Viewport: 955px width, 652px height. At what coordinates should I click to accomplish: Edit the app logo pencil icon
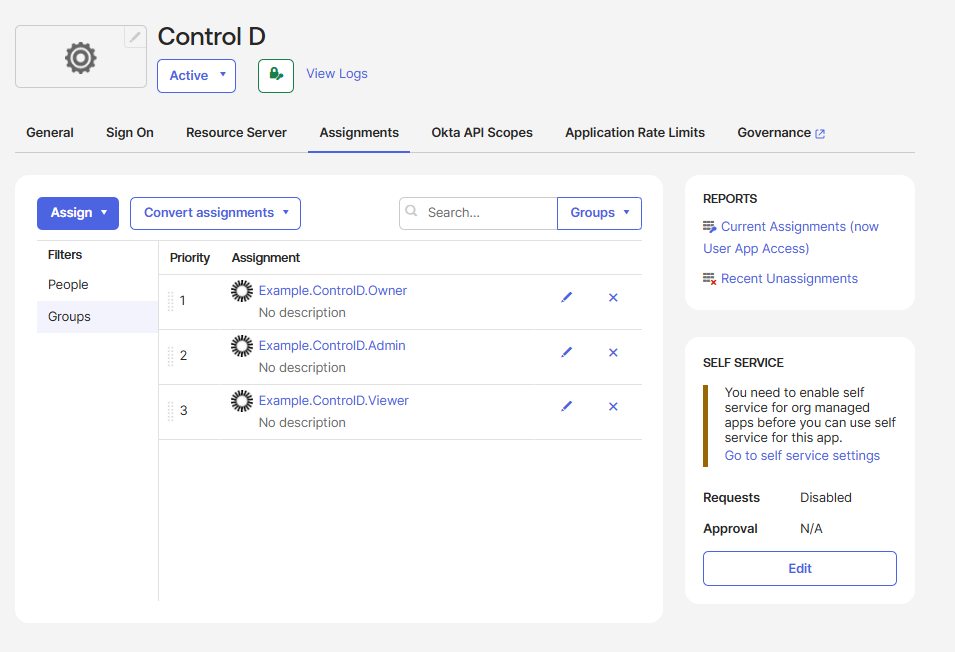(x=135, y=37)
